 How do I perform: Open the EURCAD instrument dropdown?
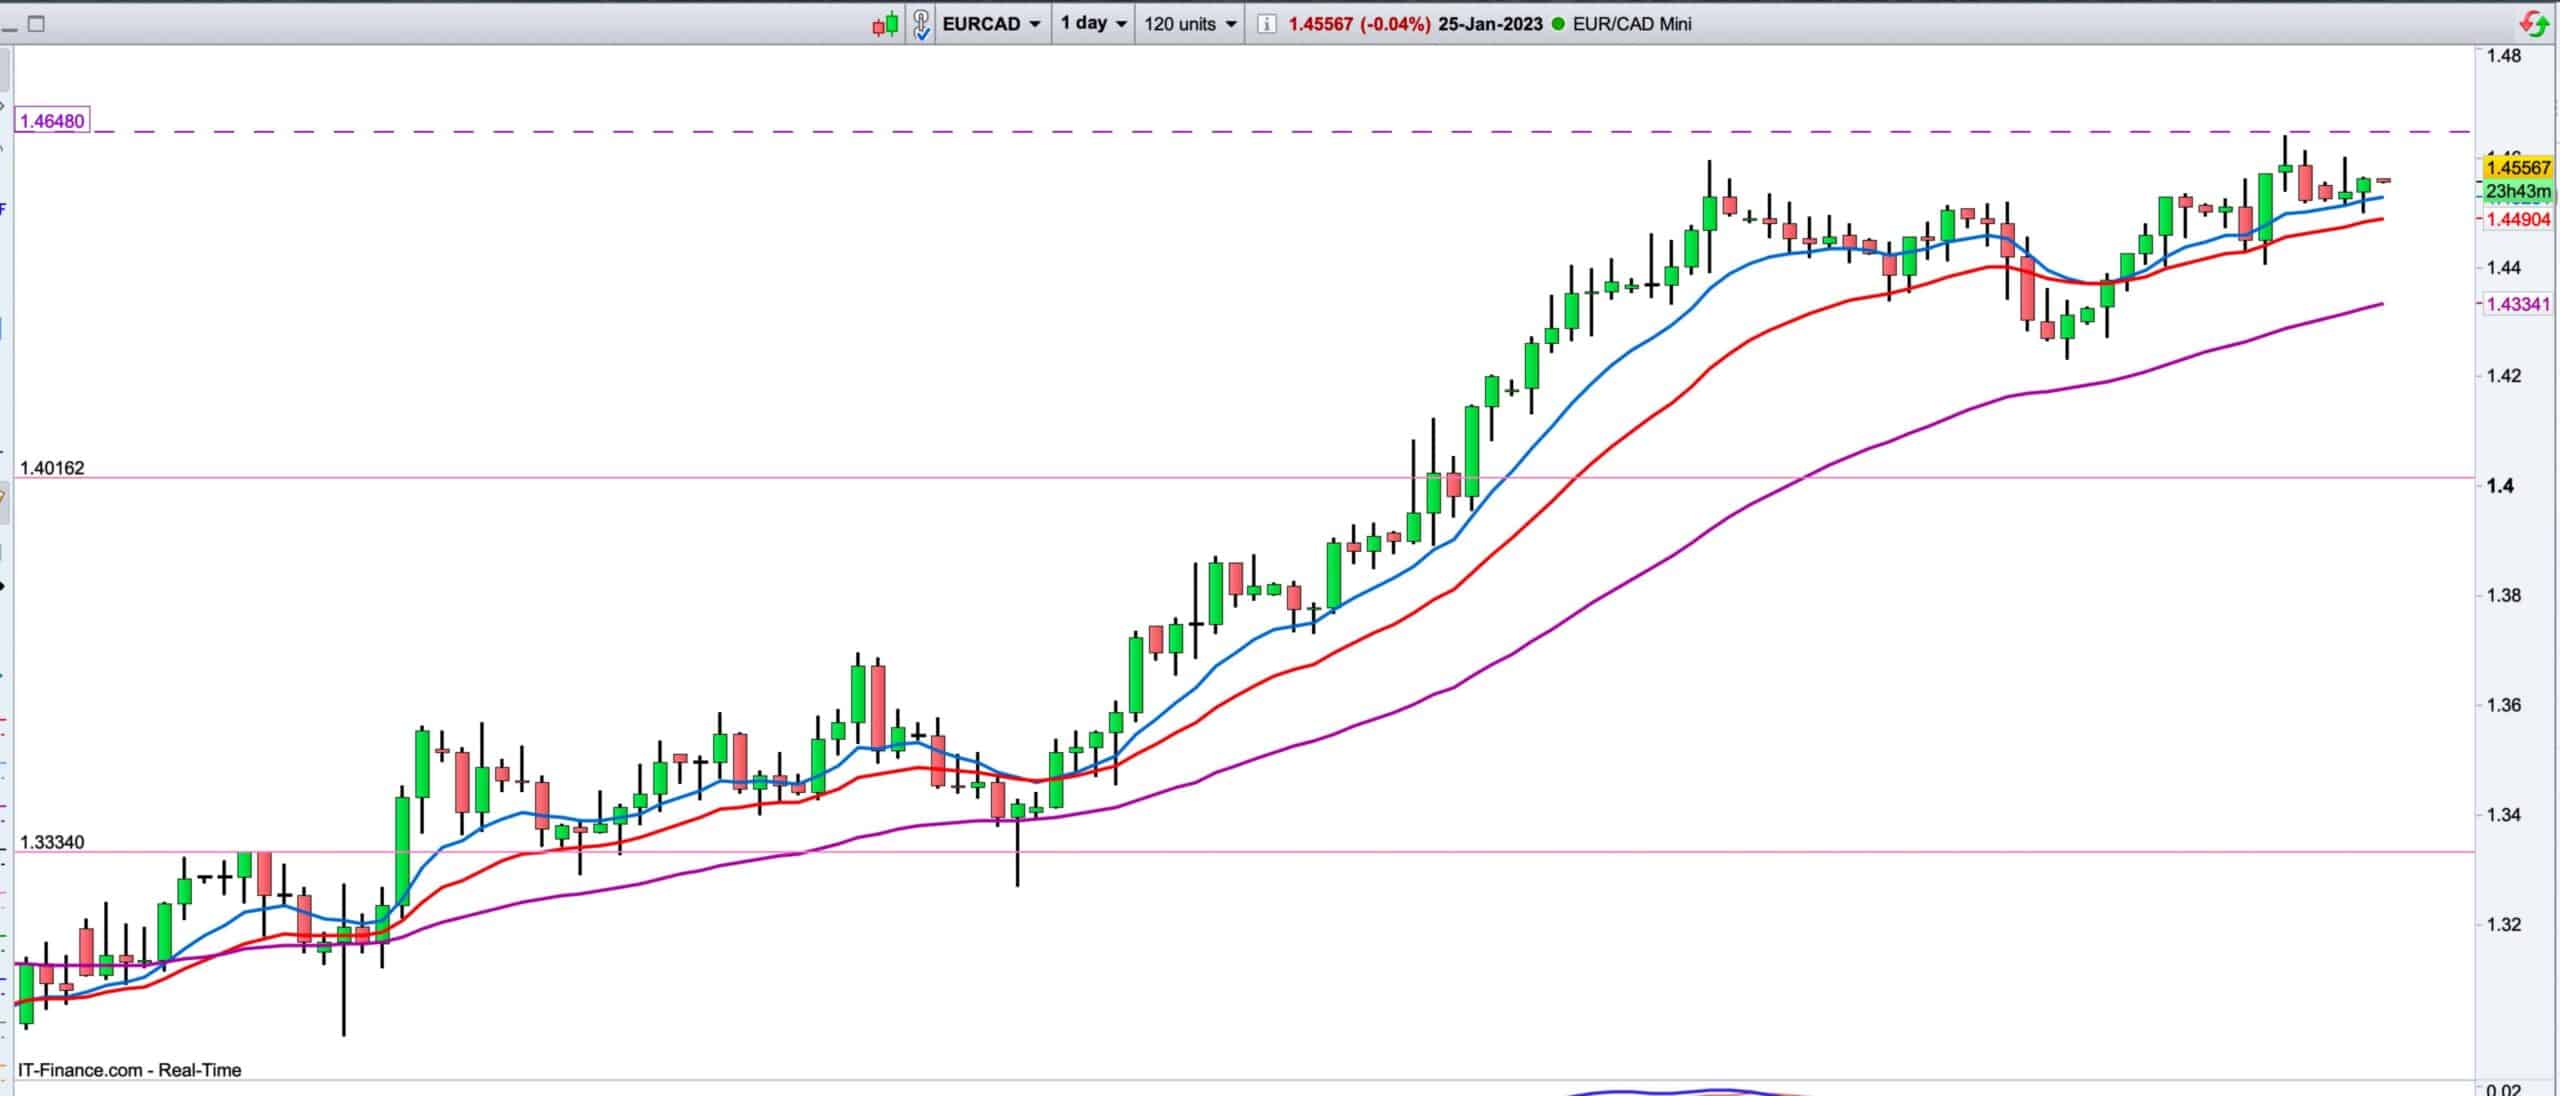pos(991,24)
